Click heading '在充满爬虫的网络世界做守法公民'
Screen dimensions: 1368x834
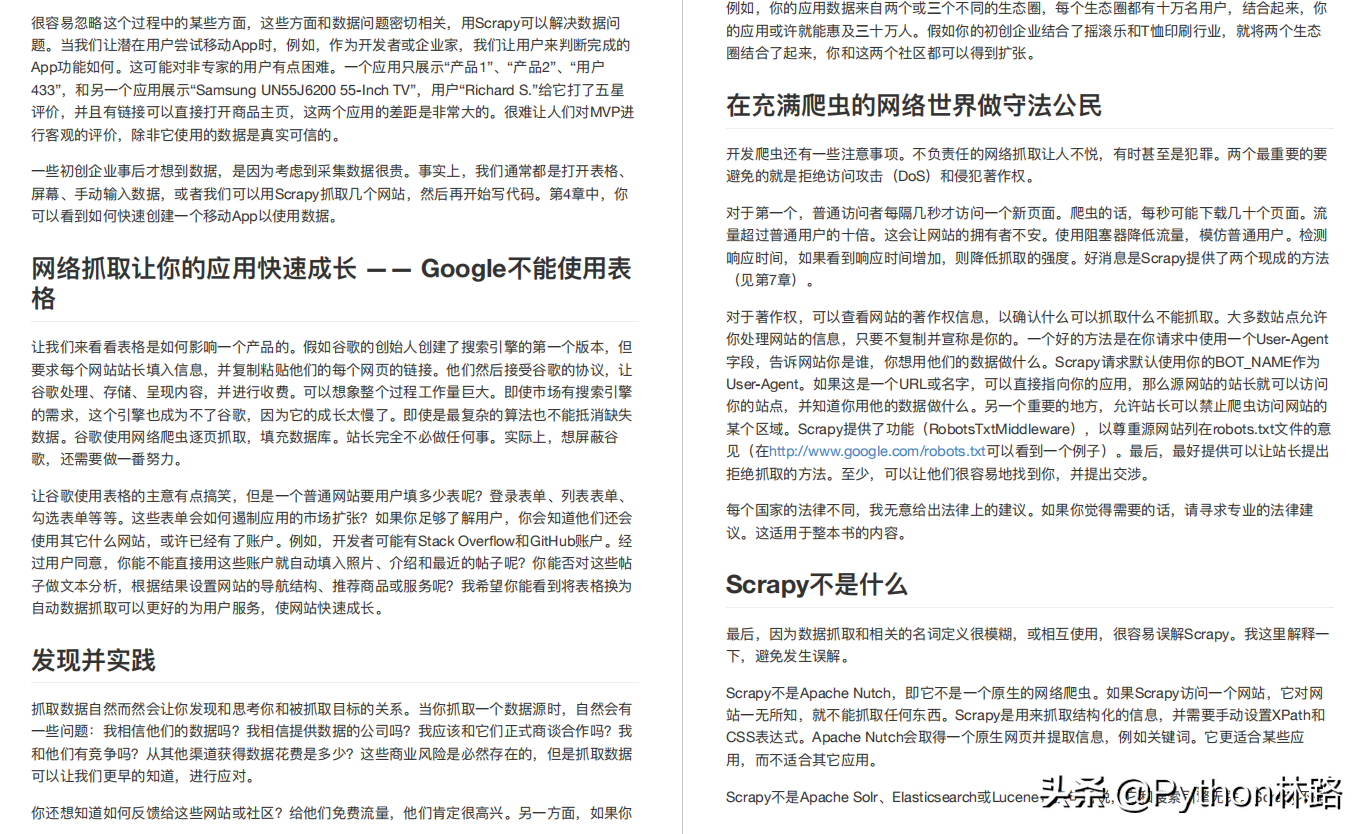pos(913,105)
